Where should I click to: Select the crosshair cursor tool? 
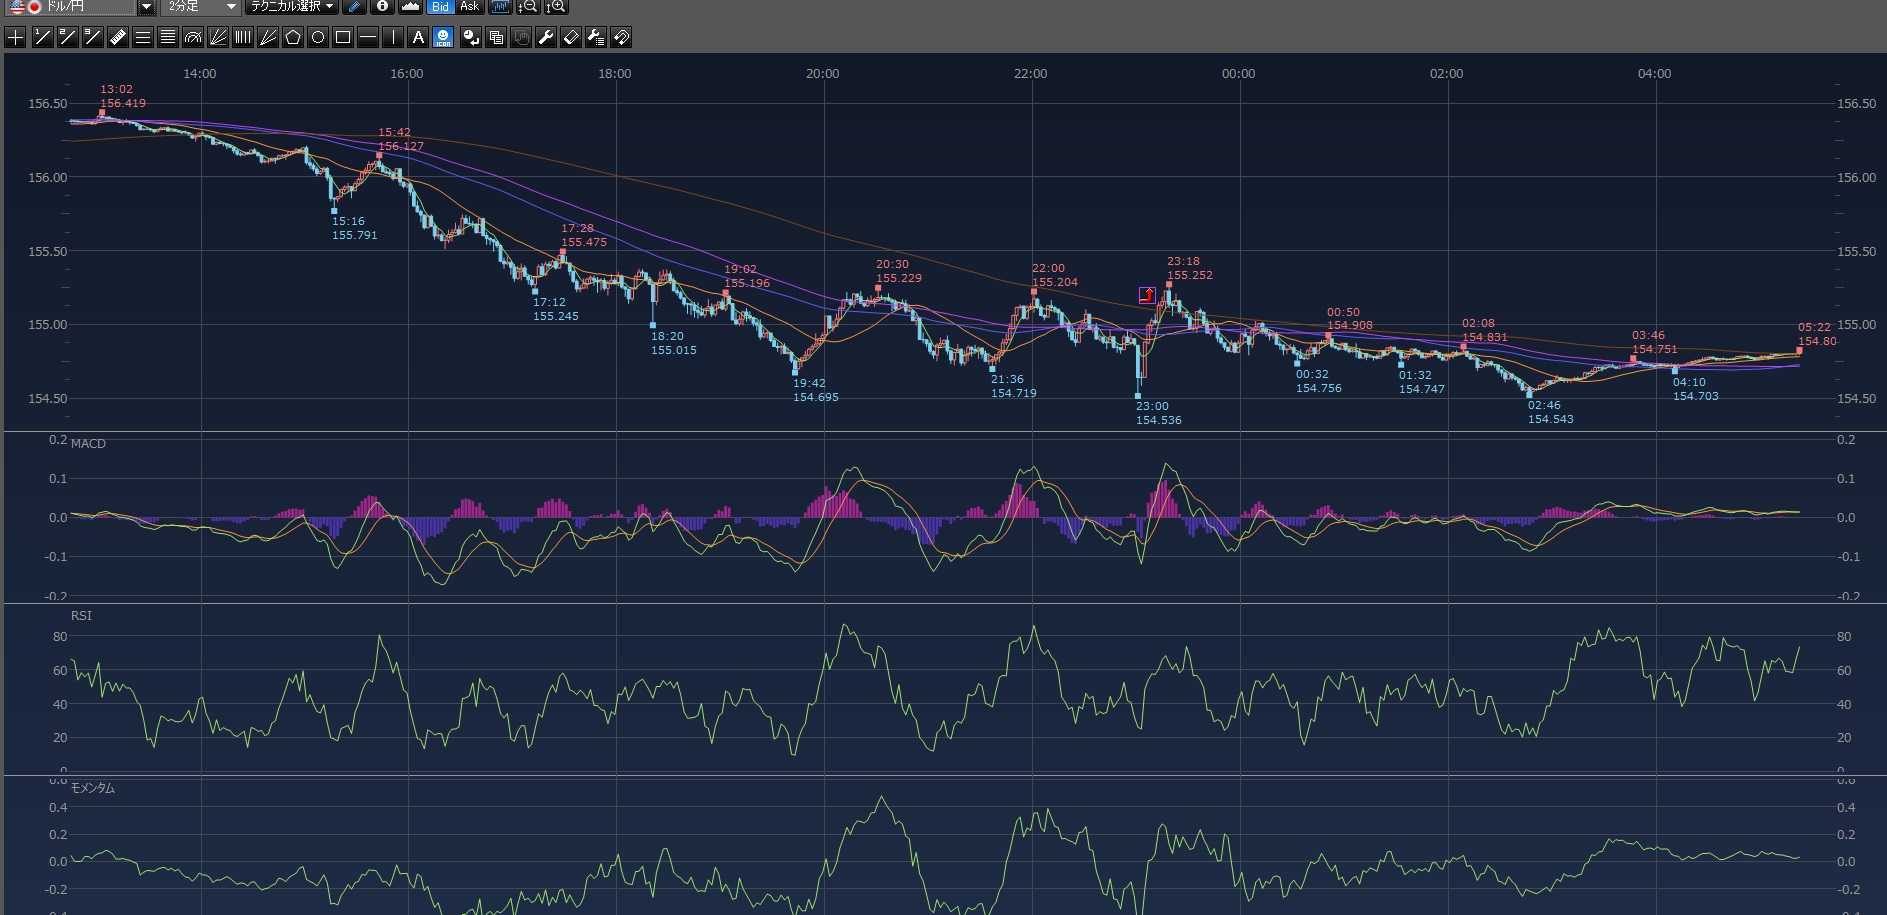point(16,38)
